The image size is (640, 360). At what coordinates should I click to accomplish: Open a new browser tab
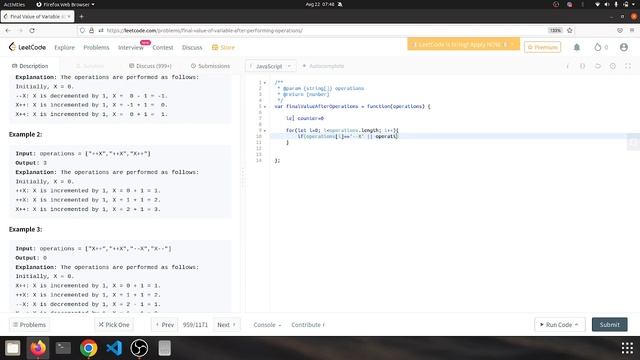(81, 16)
